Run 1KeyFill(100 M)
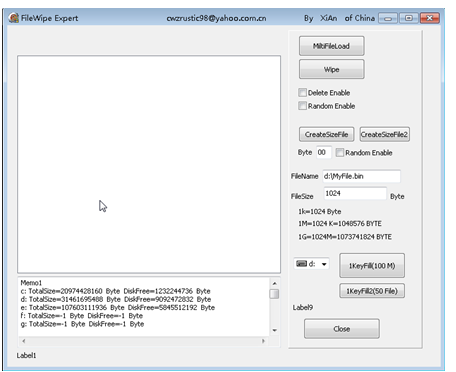This screenshot has height=372, width=456. coord(372,266)
